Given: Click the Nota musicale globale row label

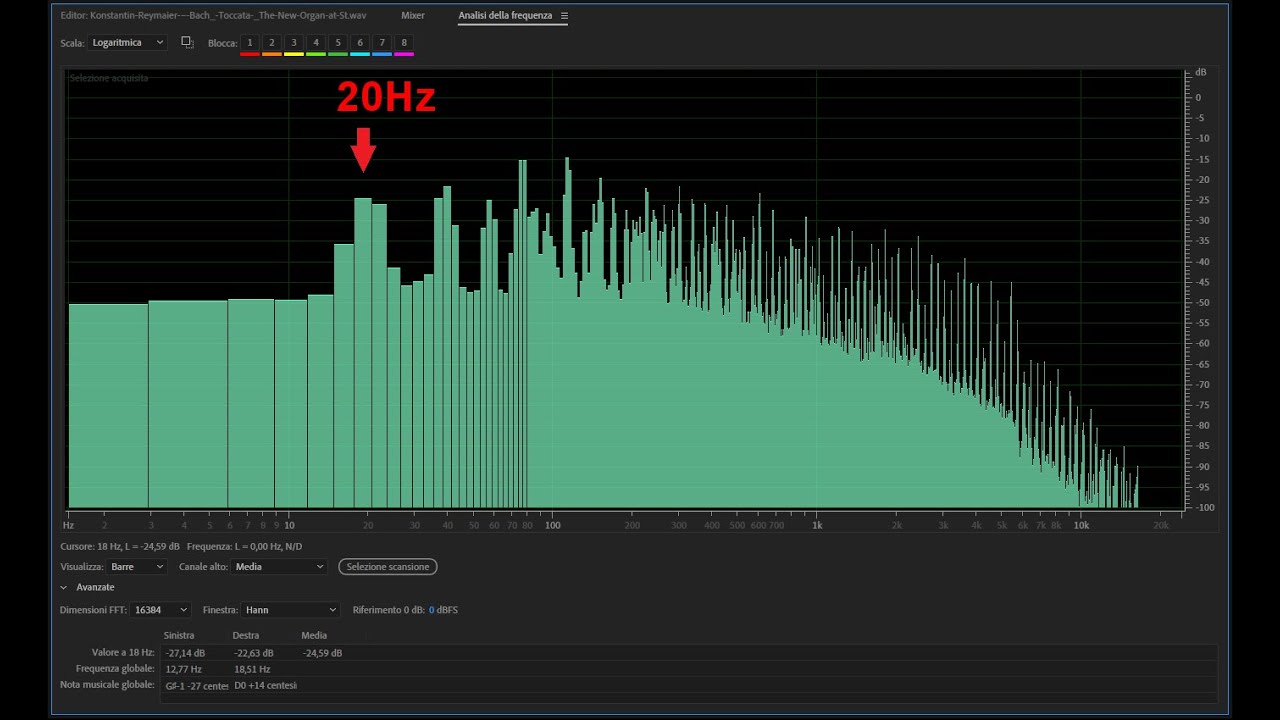Looking at the screenshot, I should click(x=108, y=686).
